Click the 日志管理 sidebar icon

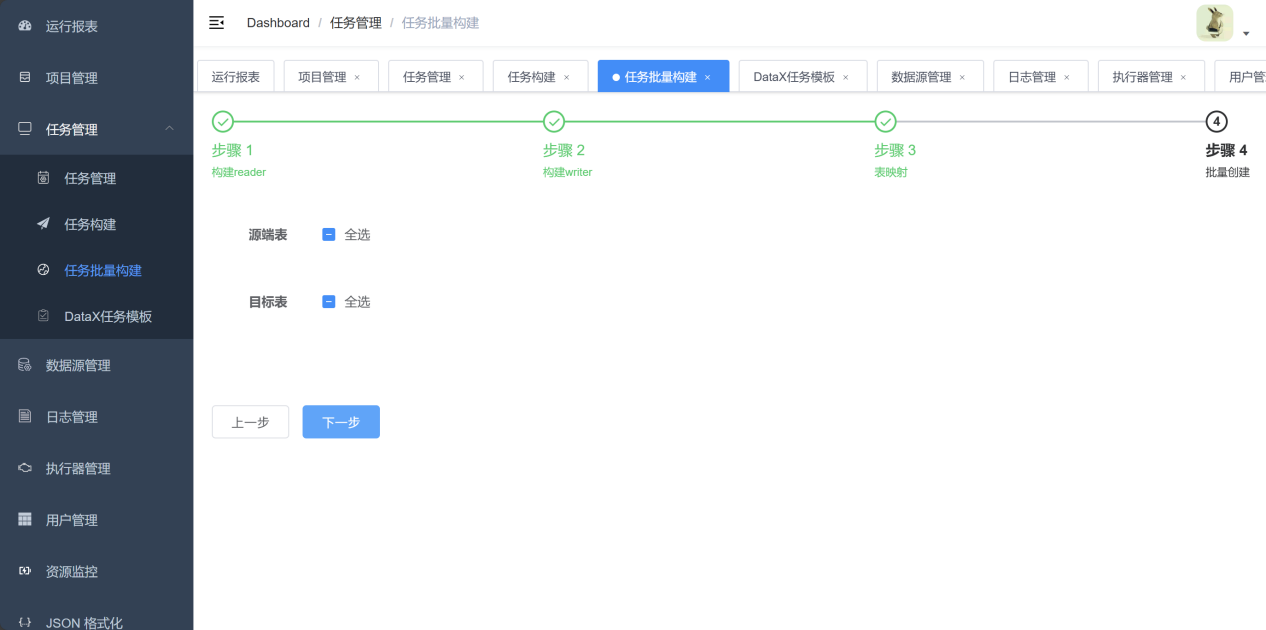(25, 416)
